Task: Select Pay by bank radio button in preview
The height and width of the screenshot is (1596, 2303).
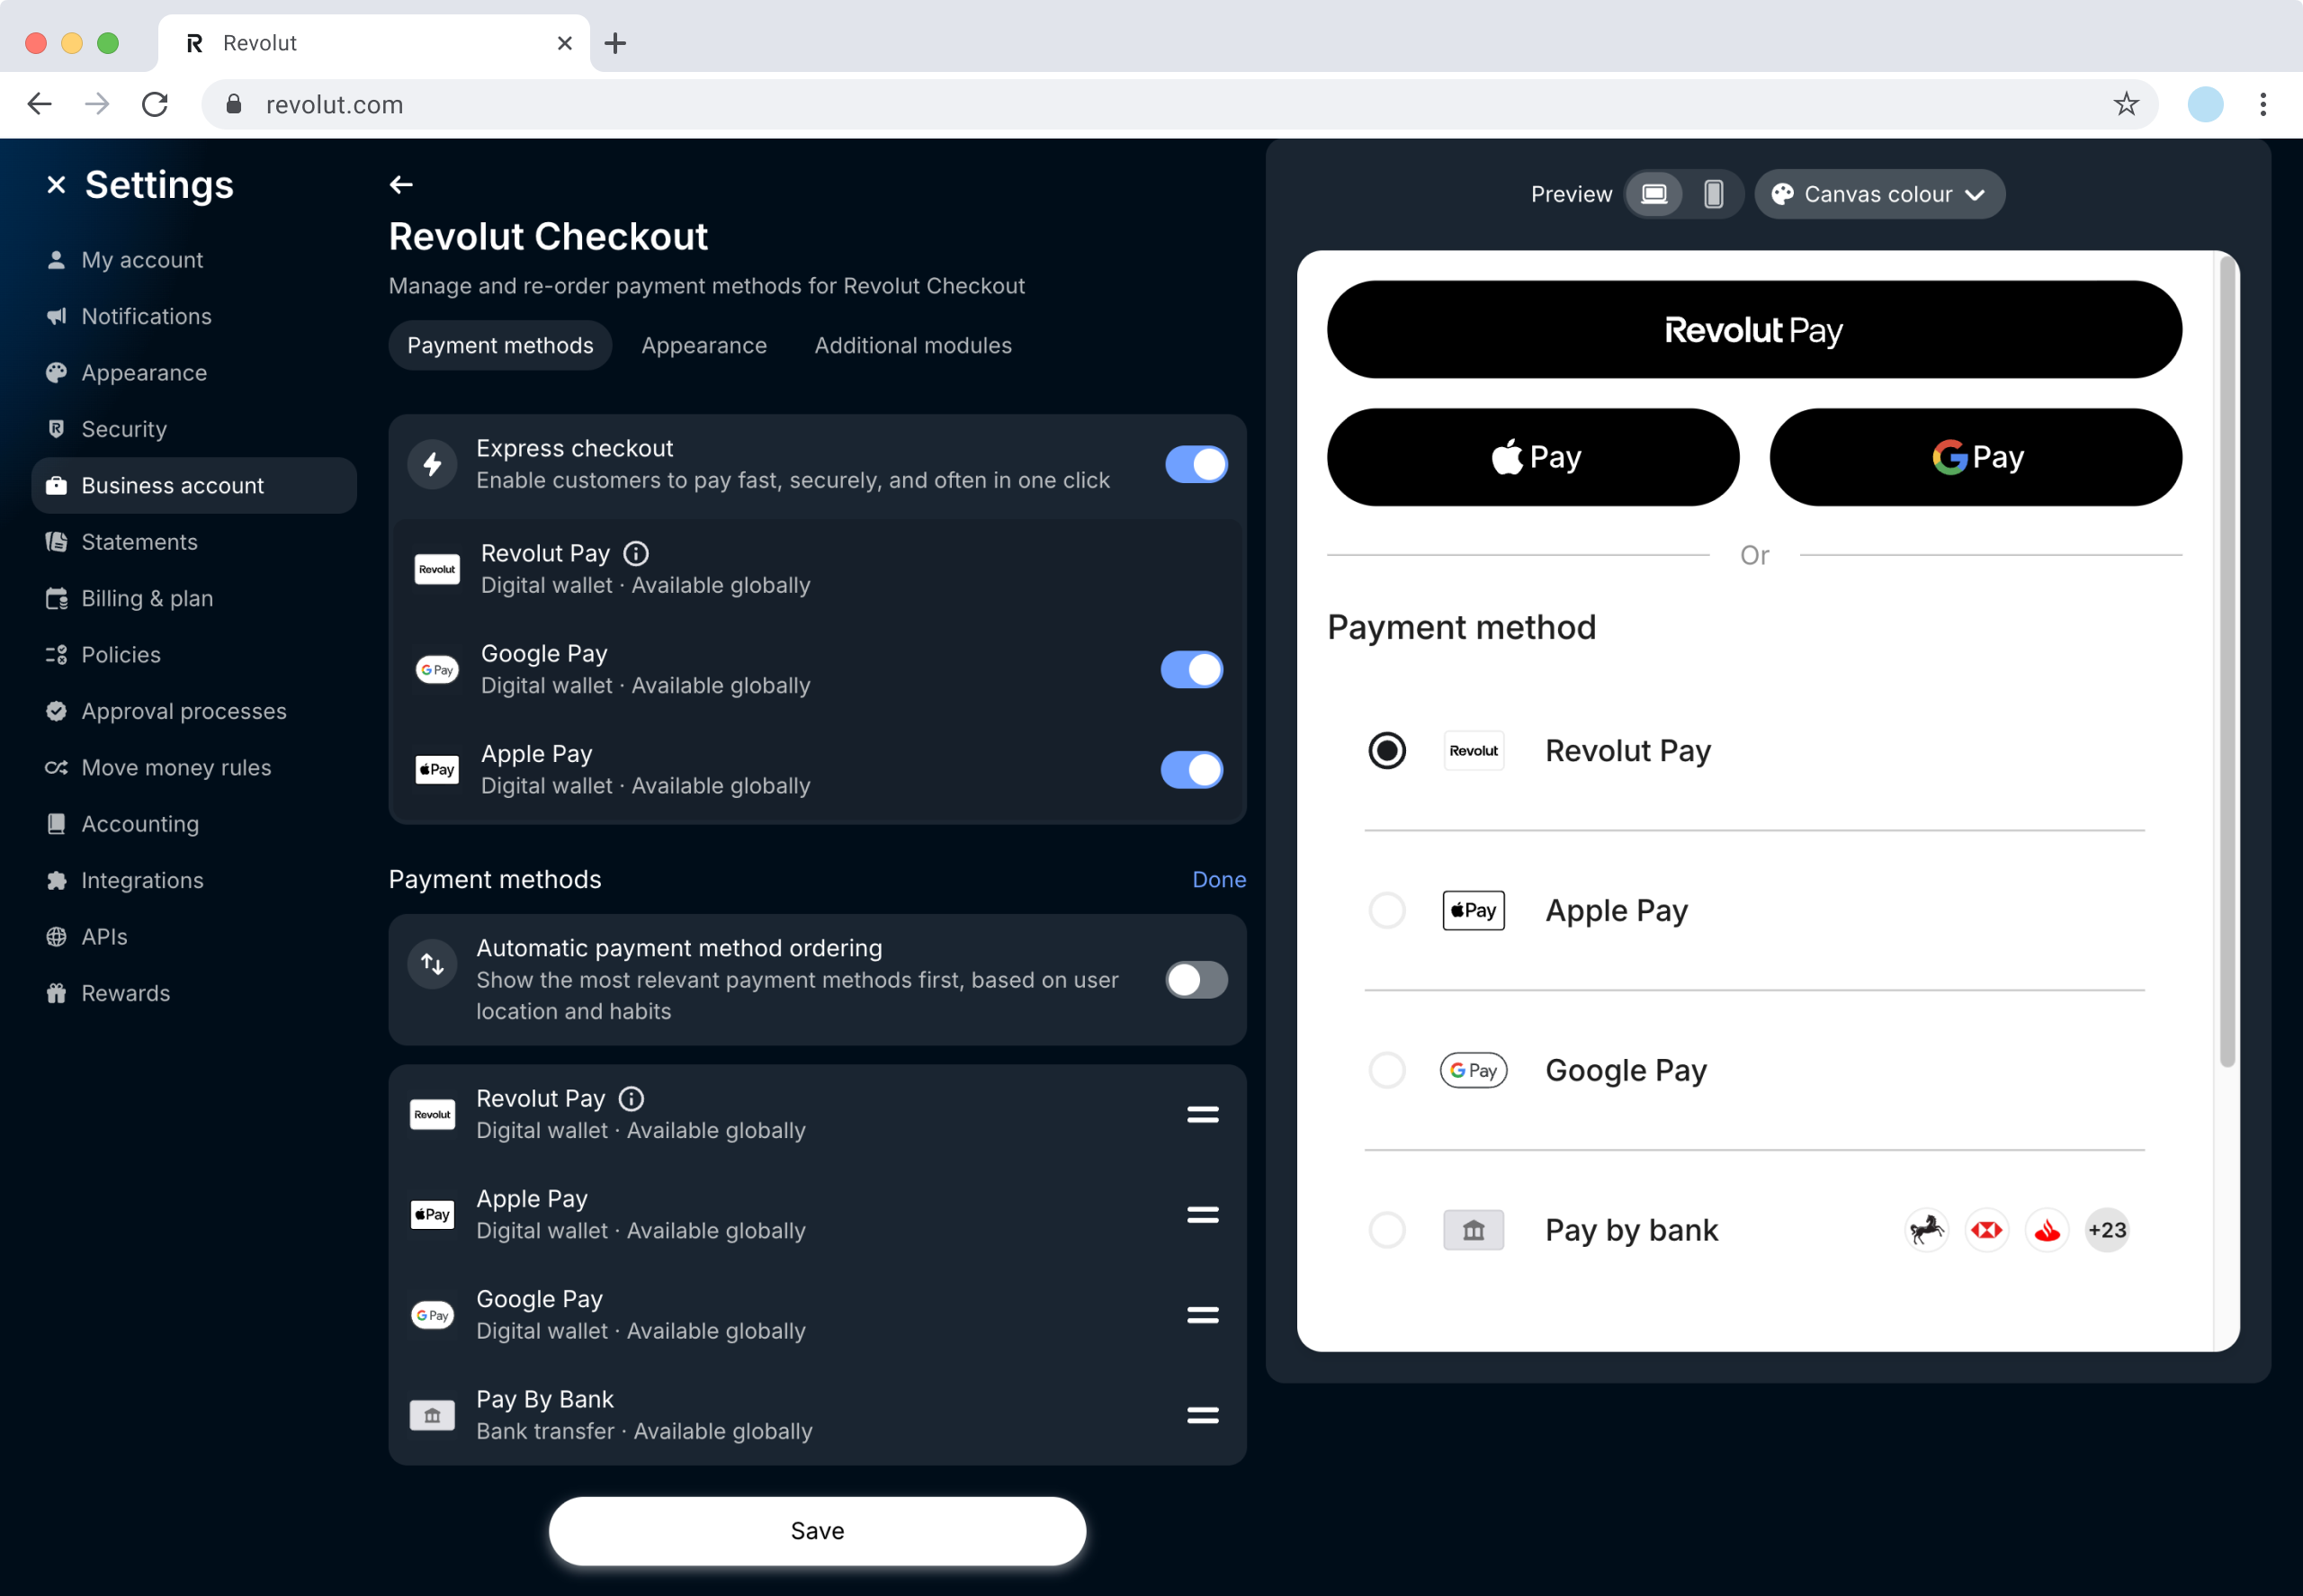Action: click(1386, 1230)
